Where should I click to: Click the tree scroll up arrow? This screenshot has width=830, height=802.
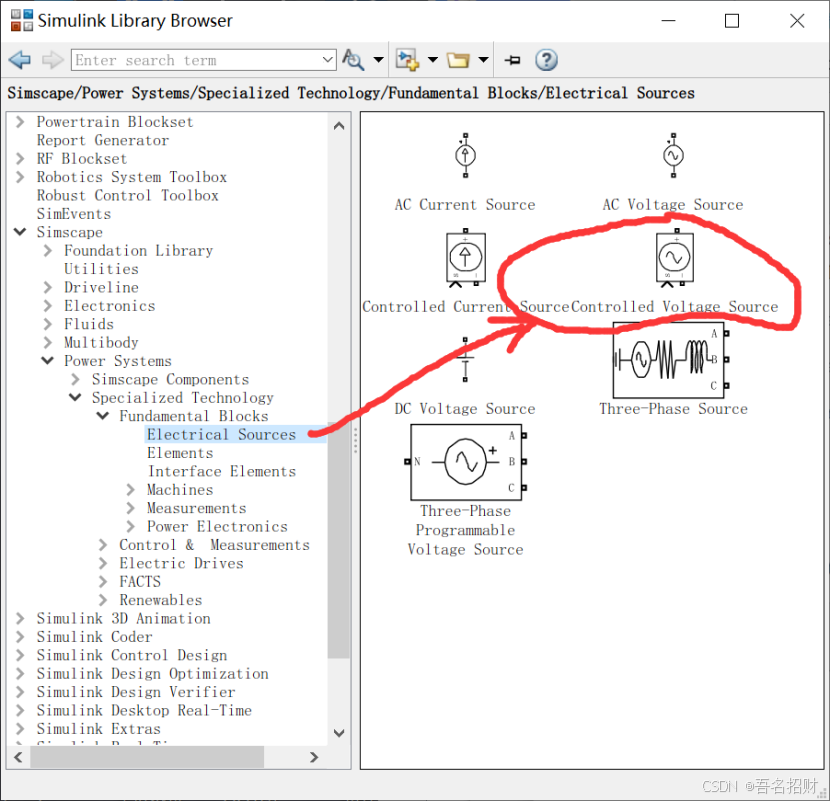[x=339, y=126]
